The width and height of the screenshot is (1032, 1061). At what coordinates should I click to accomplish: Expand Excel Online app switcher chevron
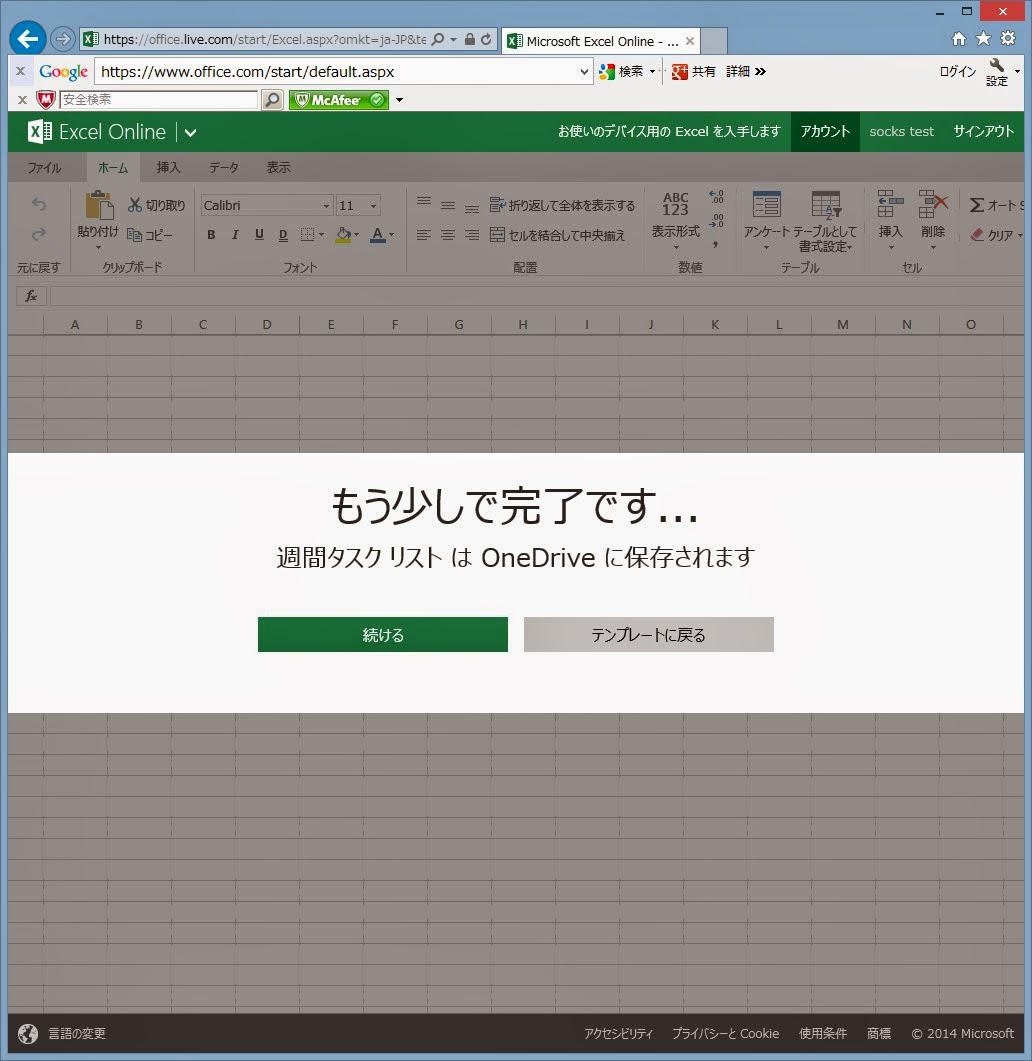(191, 133)
